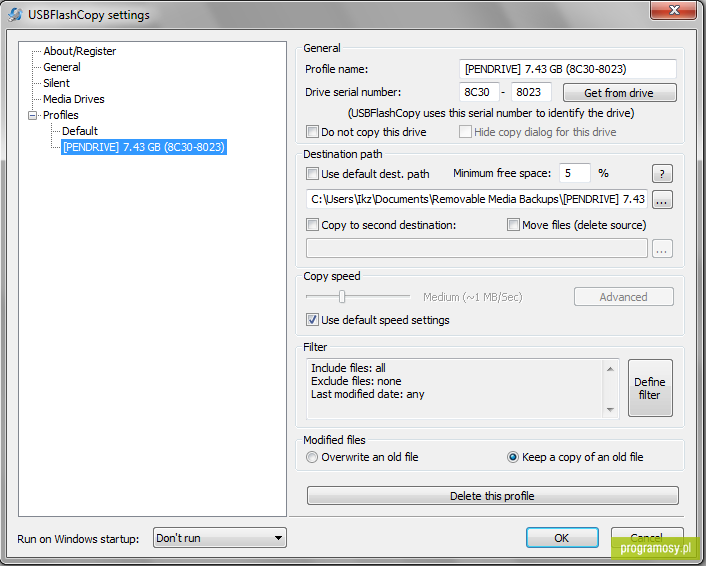Click serial number field 8023
This screenshot has width=706, height=566.
[x=531, y=92]
